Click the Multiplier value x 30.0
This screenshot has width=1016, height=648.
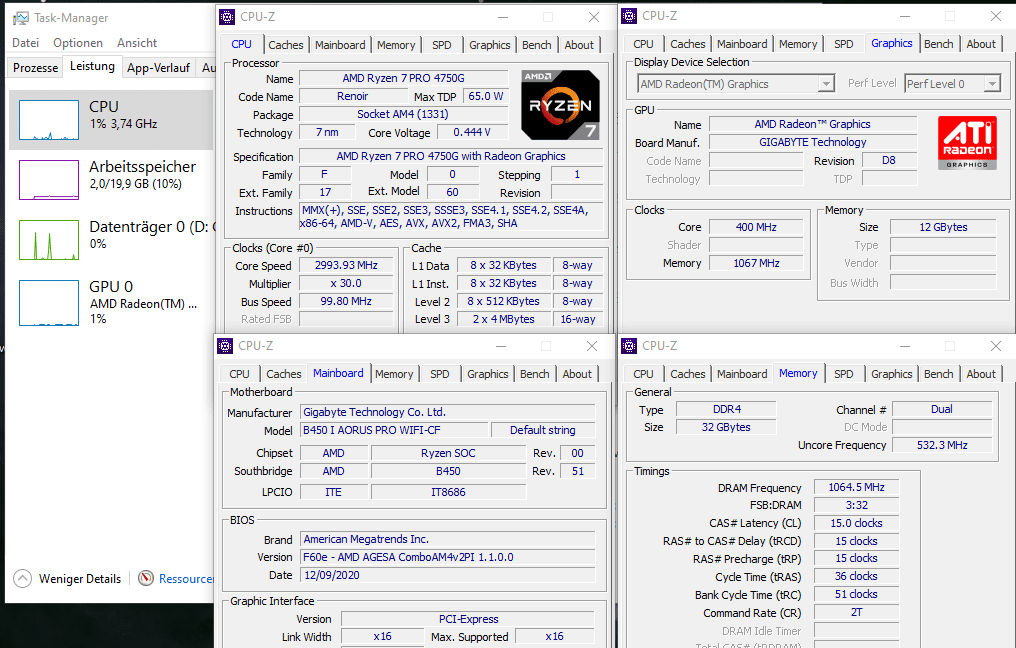(346, 283)
